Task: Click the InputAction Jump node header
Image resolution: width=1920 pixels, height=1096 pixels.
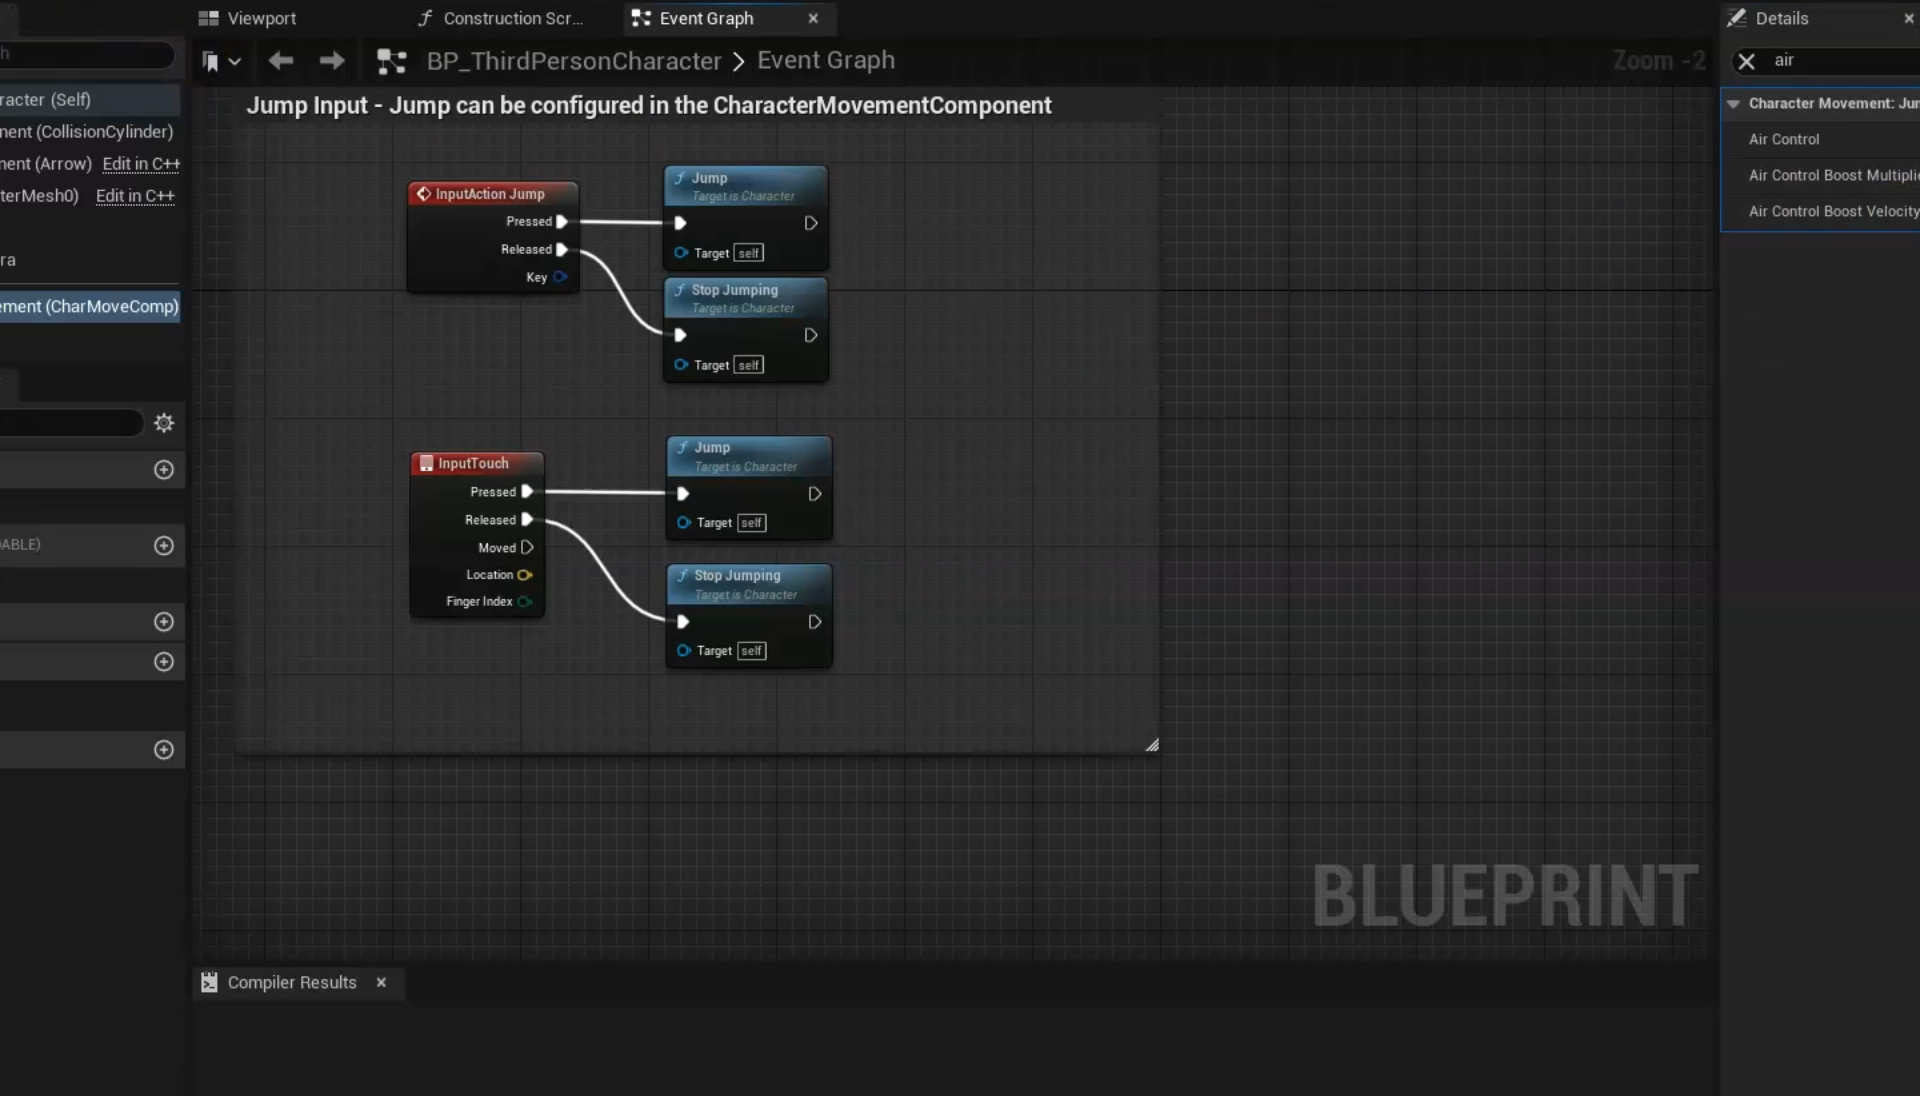Action: [x=490, y=194]
